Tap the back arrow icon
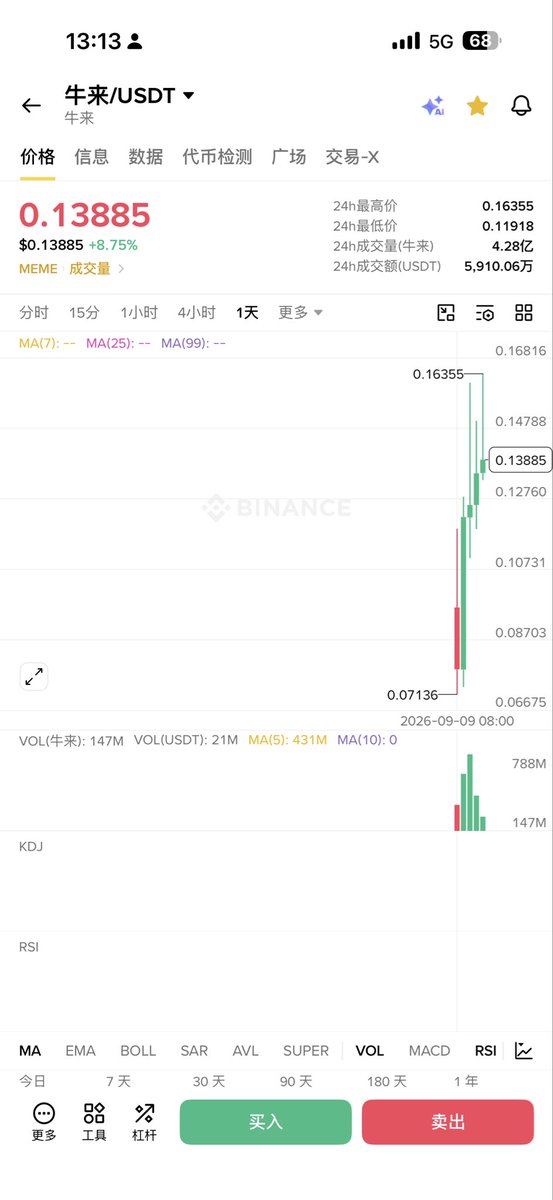553x1200 pixels. [31, 105]
